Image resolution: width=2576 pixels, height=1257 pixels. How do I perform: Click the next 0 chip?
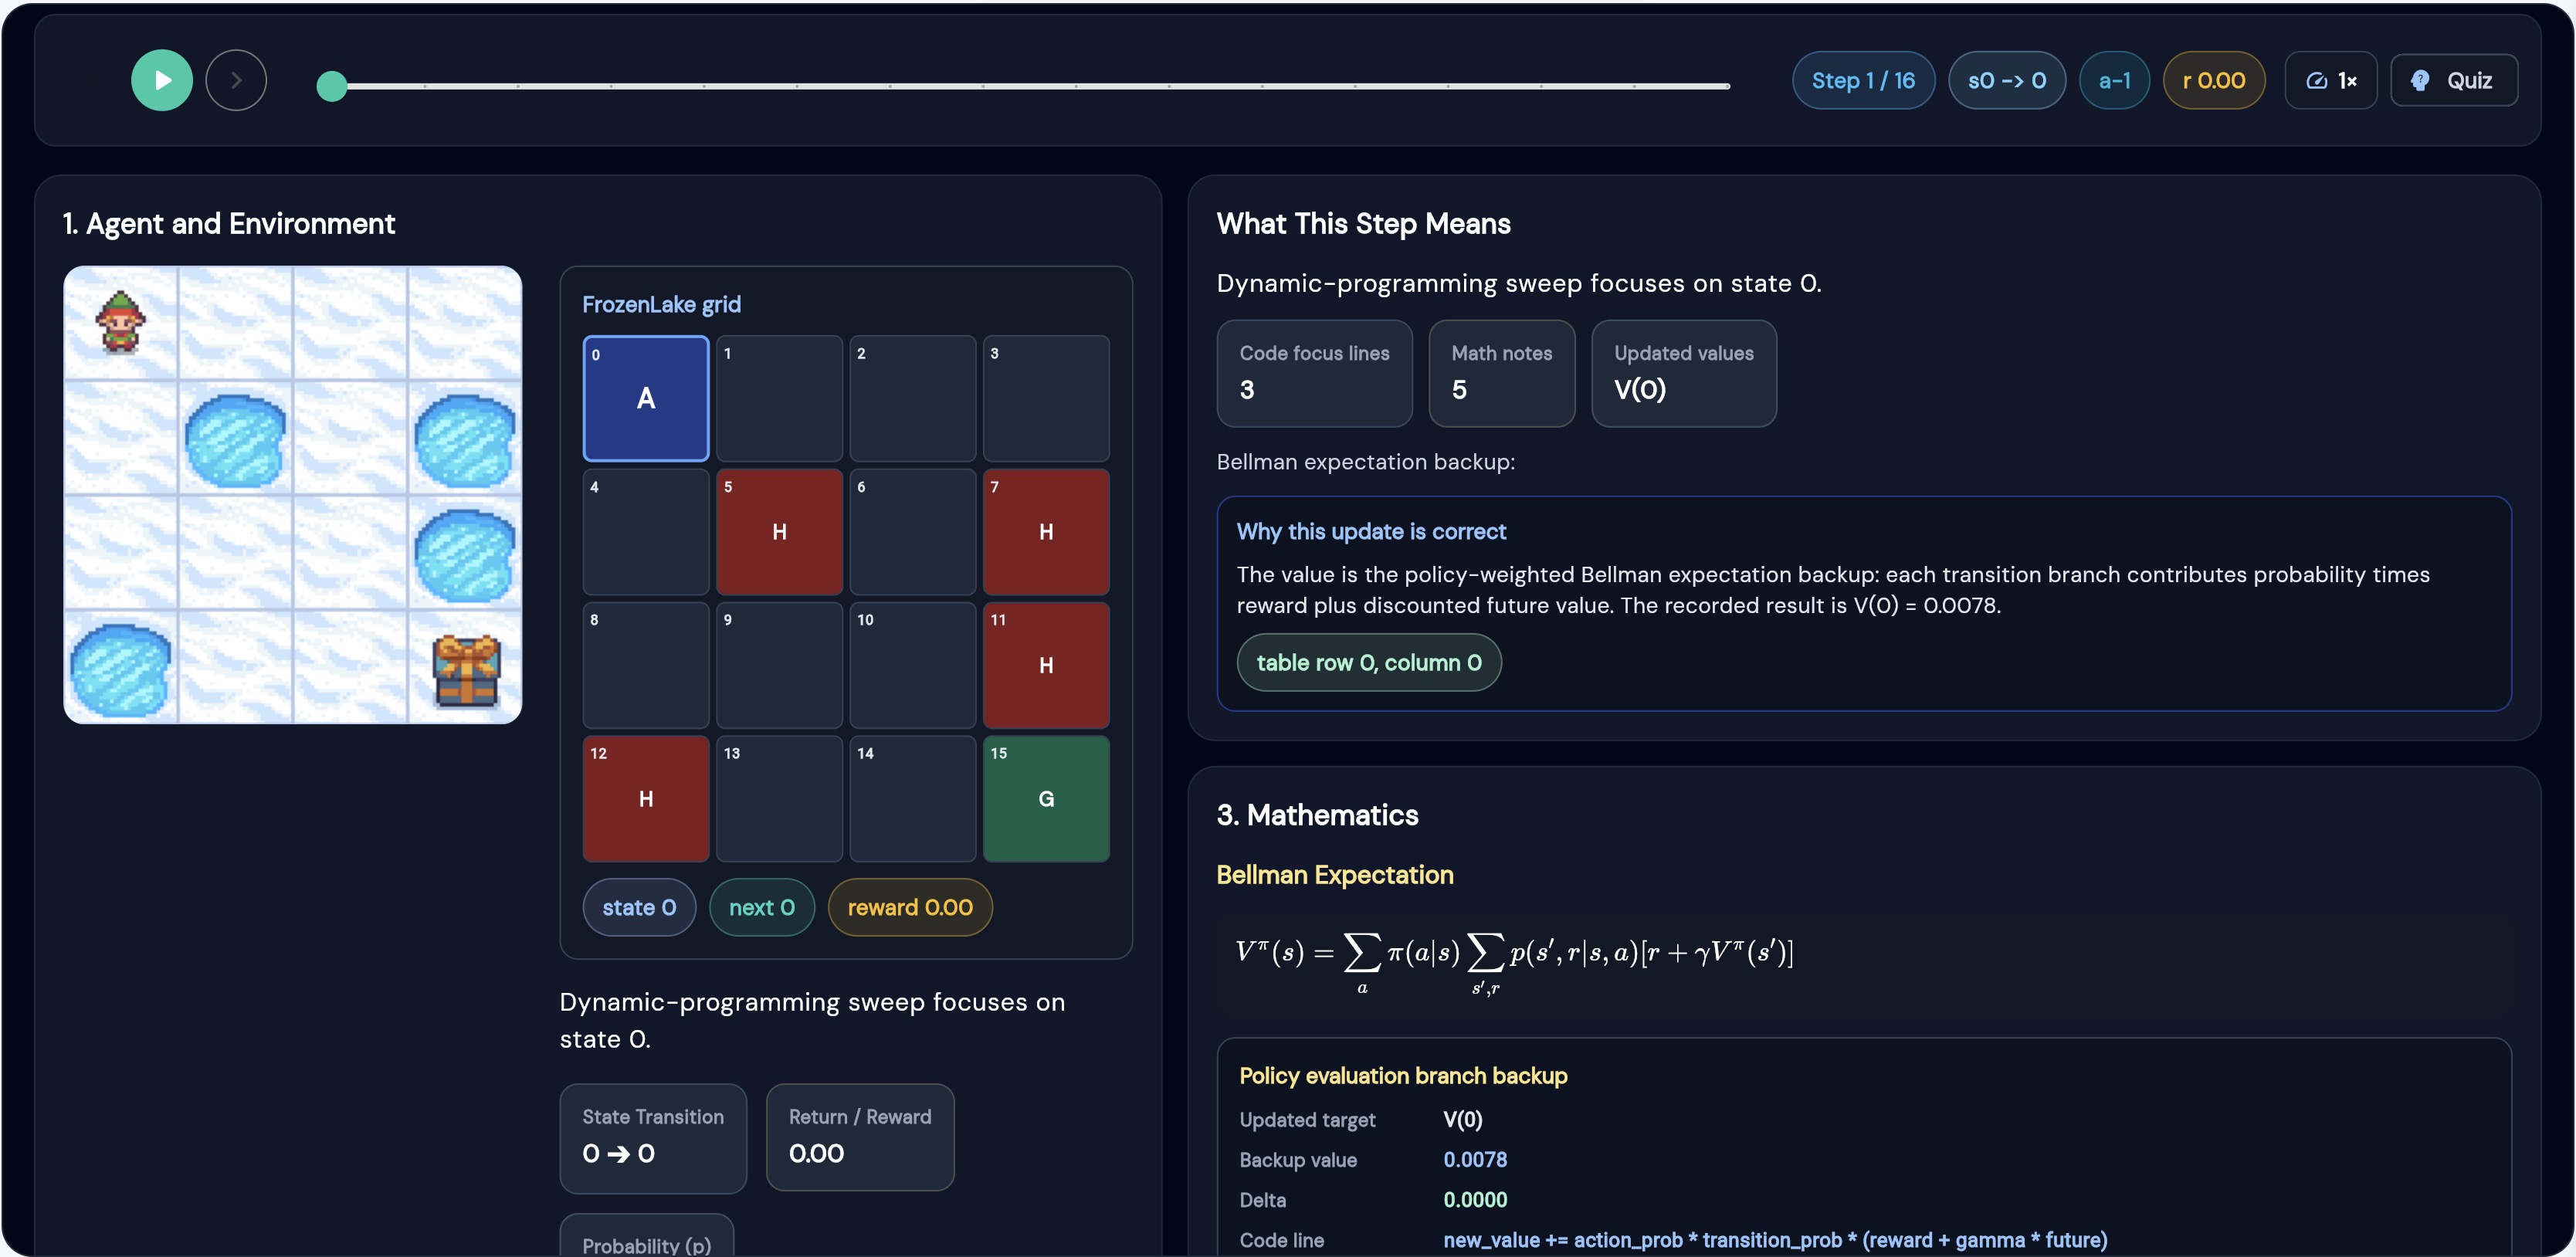(761, 908)
